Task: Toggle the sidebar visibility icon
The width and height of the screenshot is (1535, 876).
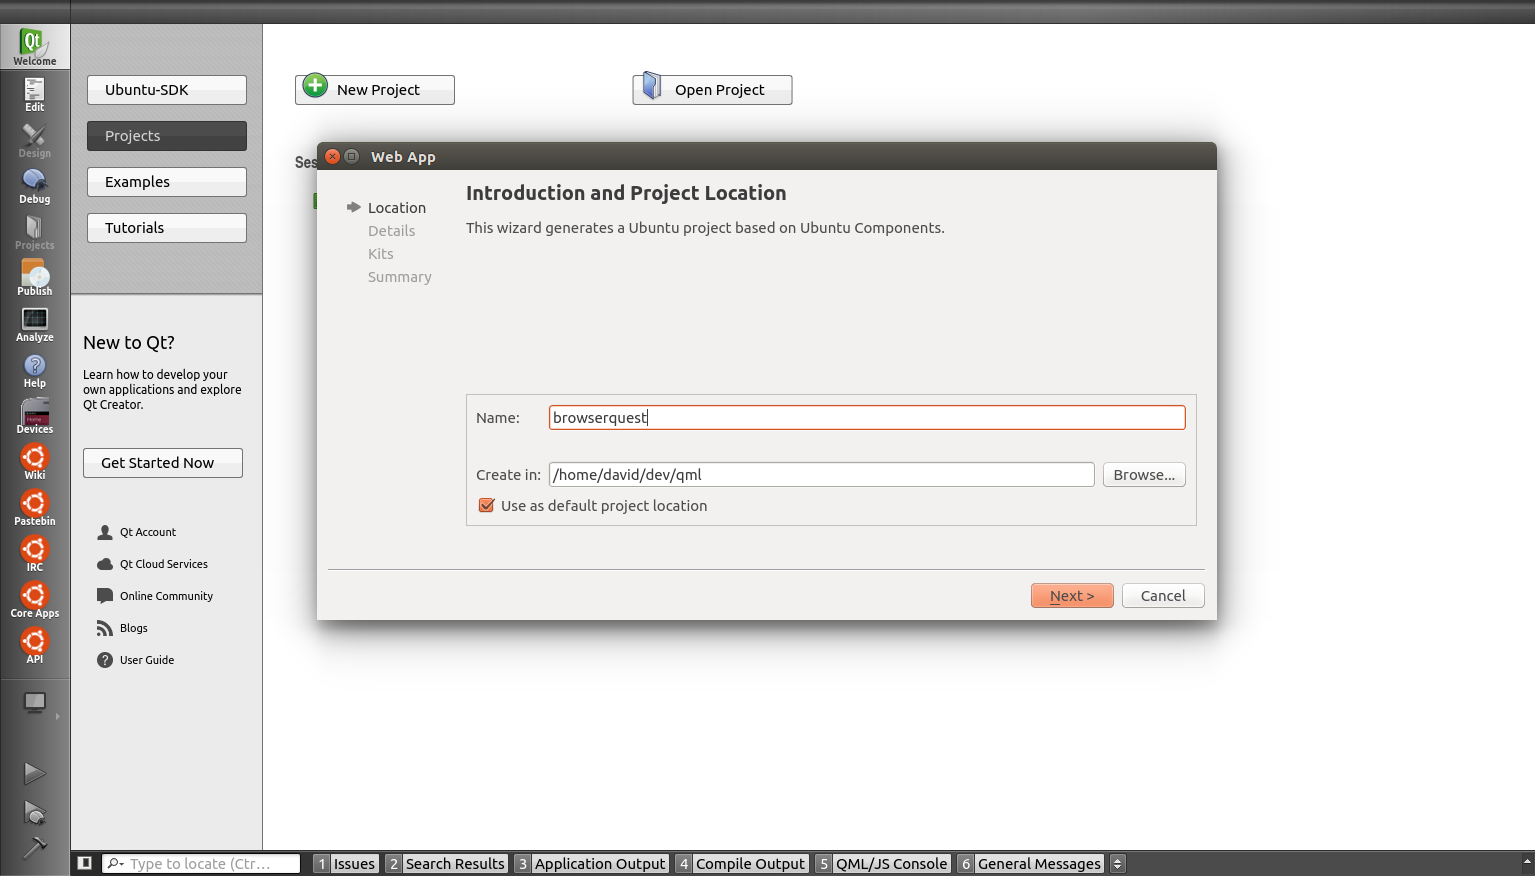Action: pyautogui.click(x=85, y=863)
